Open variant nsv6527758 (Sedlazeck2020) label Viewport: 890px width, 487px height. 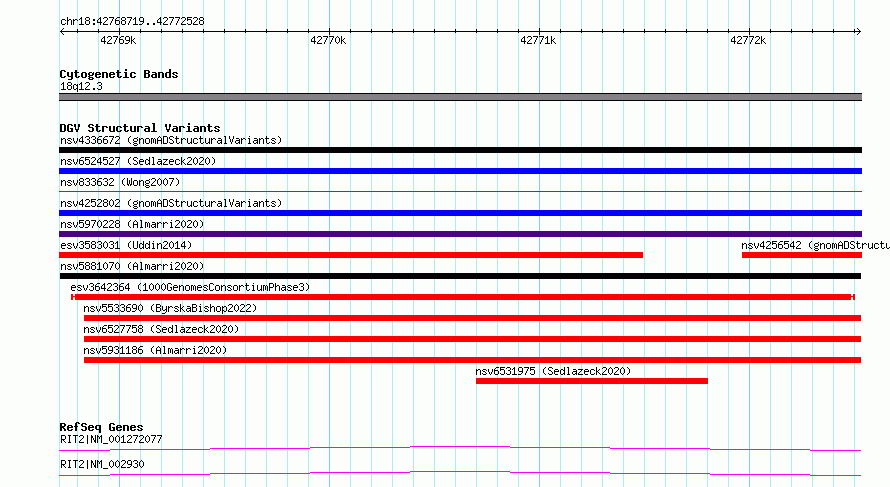tap(161, 329)
